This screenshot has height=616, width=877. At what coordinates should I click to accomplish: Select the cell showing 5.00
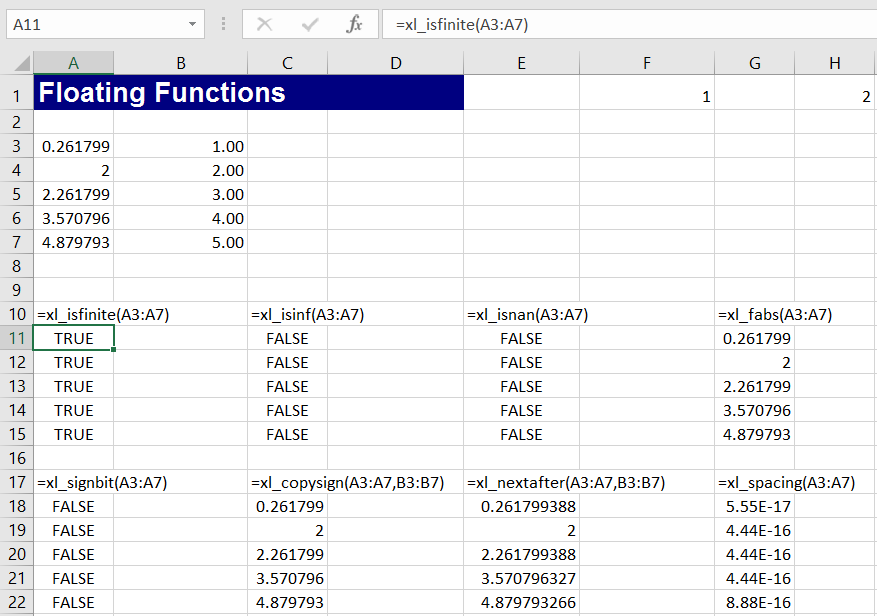pos(180,242)
